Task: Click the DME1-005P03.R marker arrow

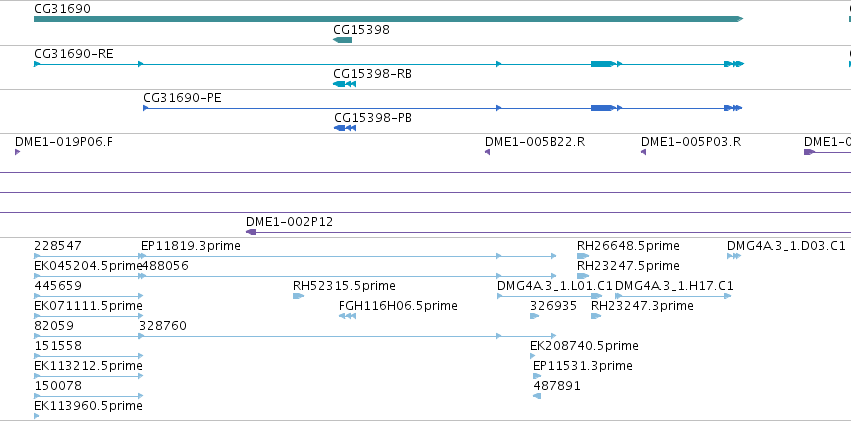Action: [643, 152]
